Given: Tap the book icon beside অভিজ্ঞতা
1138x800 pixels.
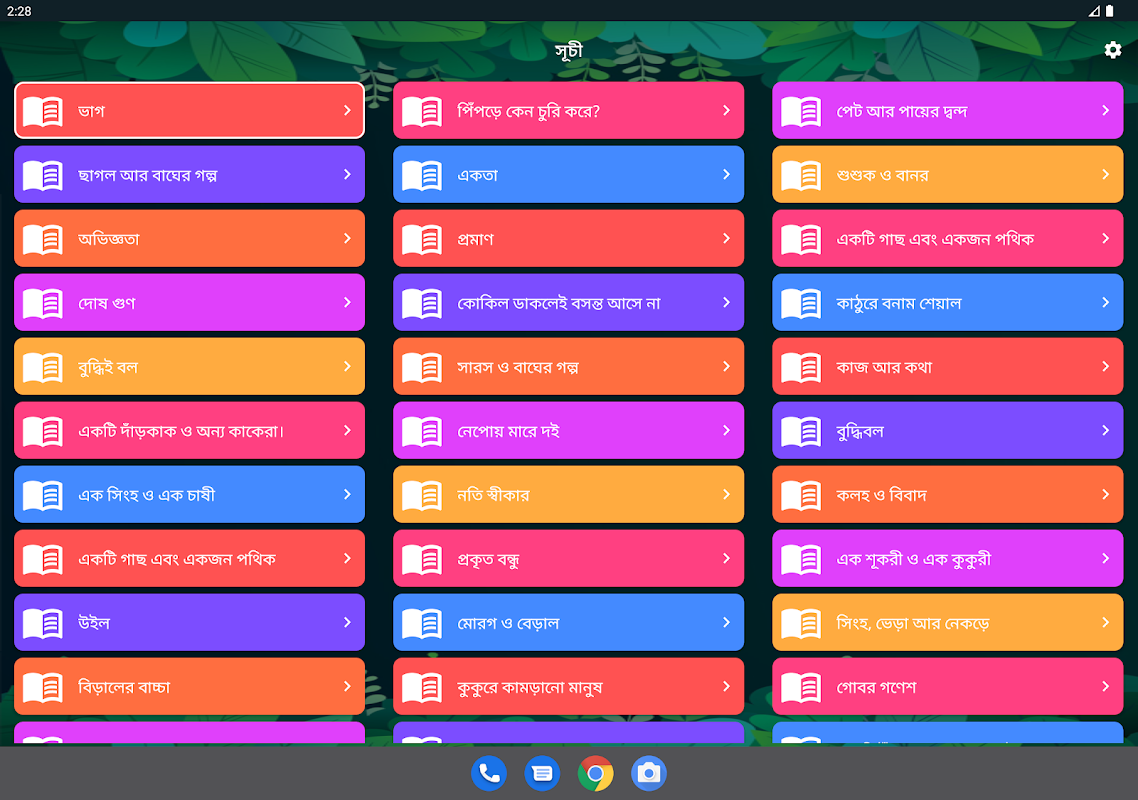Looking at the screenshot, I should click(43, 239).
